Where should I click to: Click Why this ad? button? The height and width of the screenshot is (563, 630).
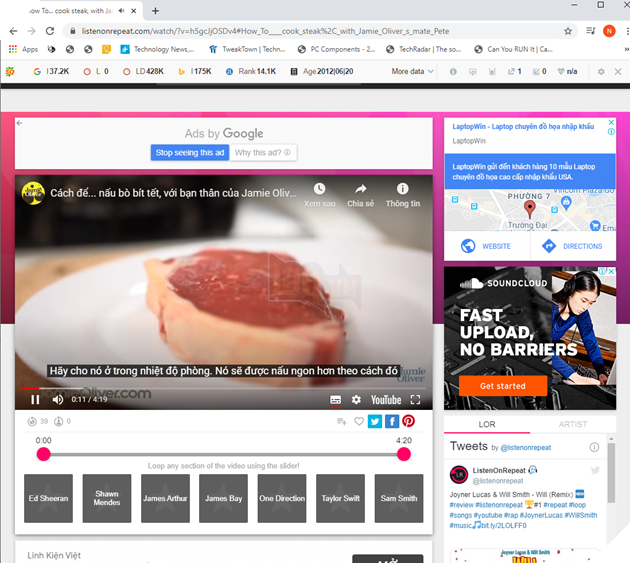(263, 153)
